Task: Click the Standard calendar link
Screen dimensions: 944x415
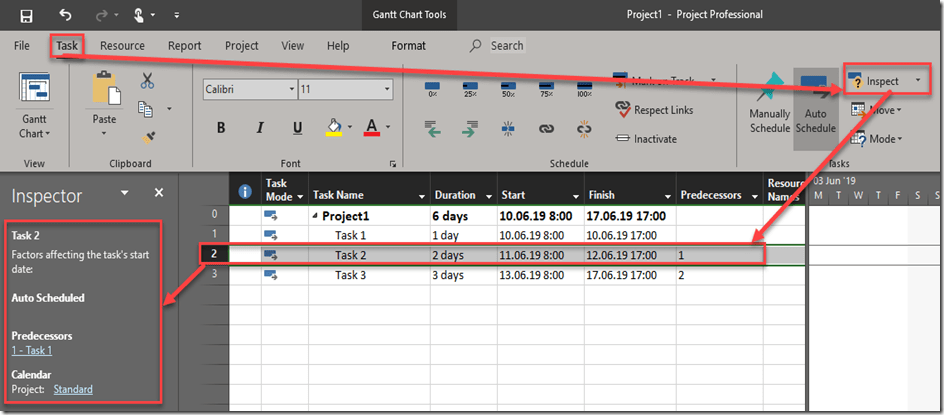Action: click(73, 389)
